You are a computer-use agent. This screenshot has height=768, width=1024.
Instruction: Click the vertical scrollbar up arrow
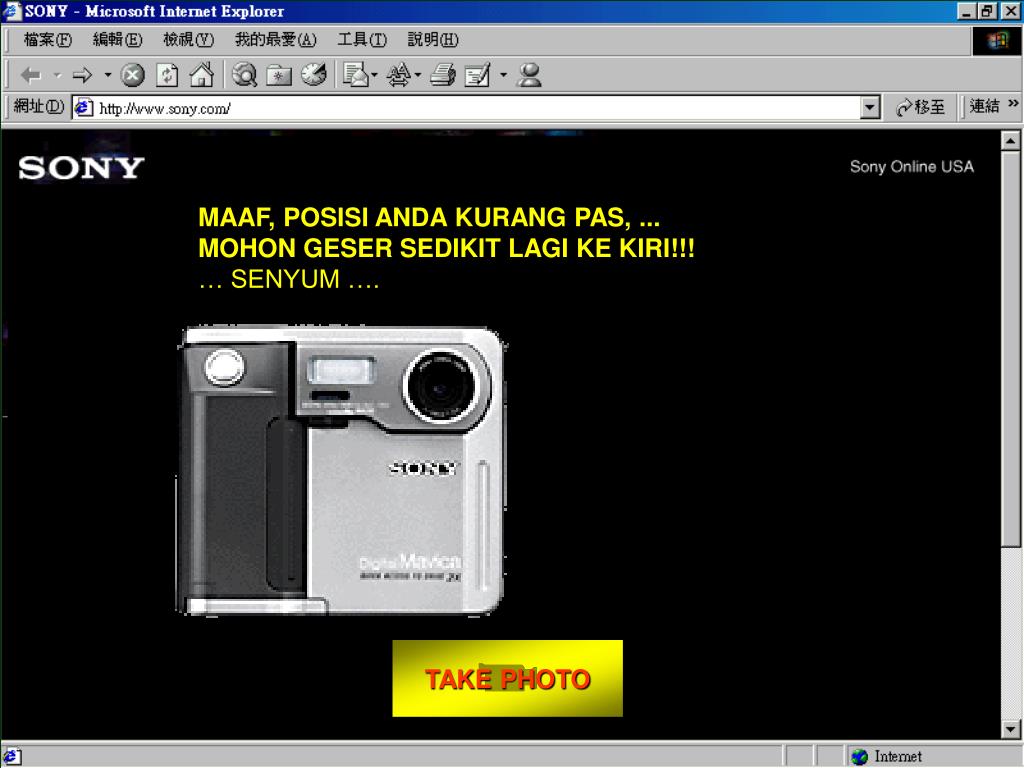point(1010,140)
